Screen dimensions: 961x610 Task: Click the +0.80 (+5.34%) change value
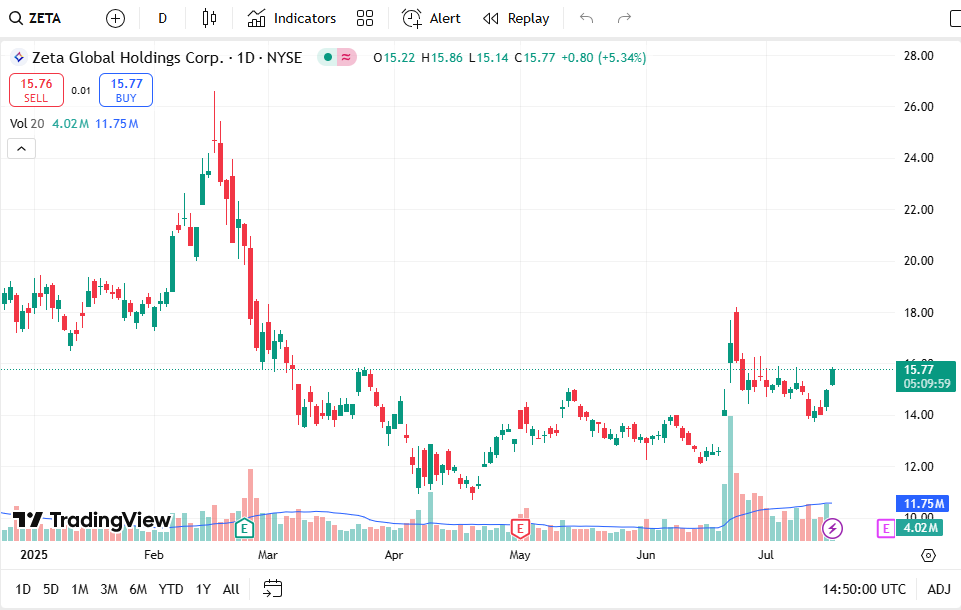pyautogui.click(x=604, y=58)
